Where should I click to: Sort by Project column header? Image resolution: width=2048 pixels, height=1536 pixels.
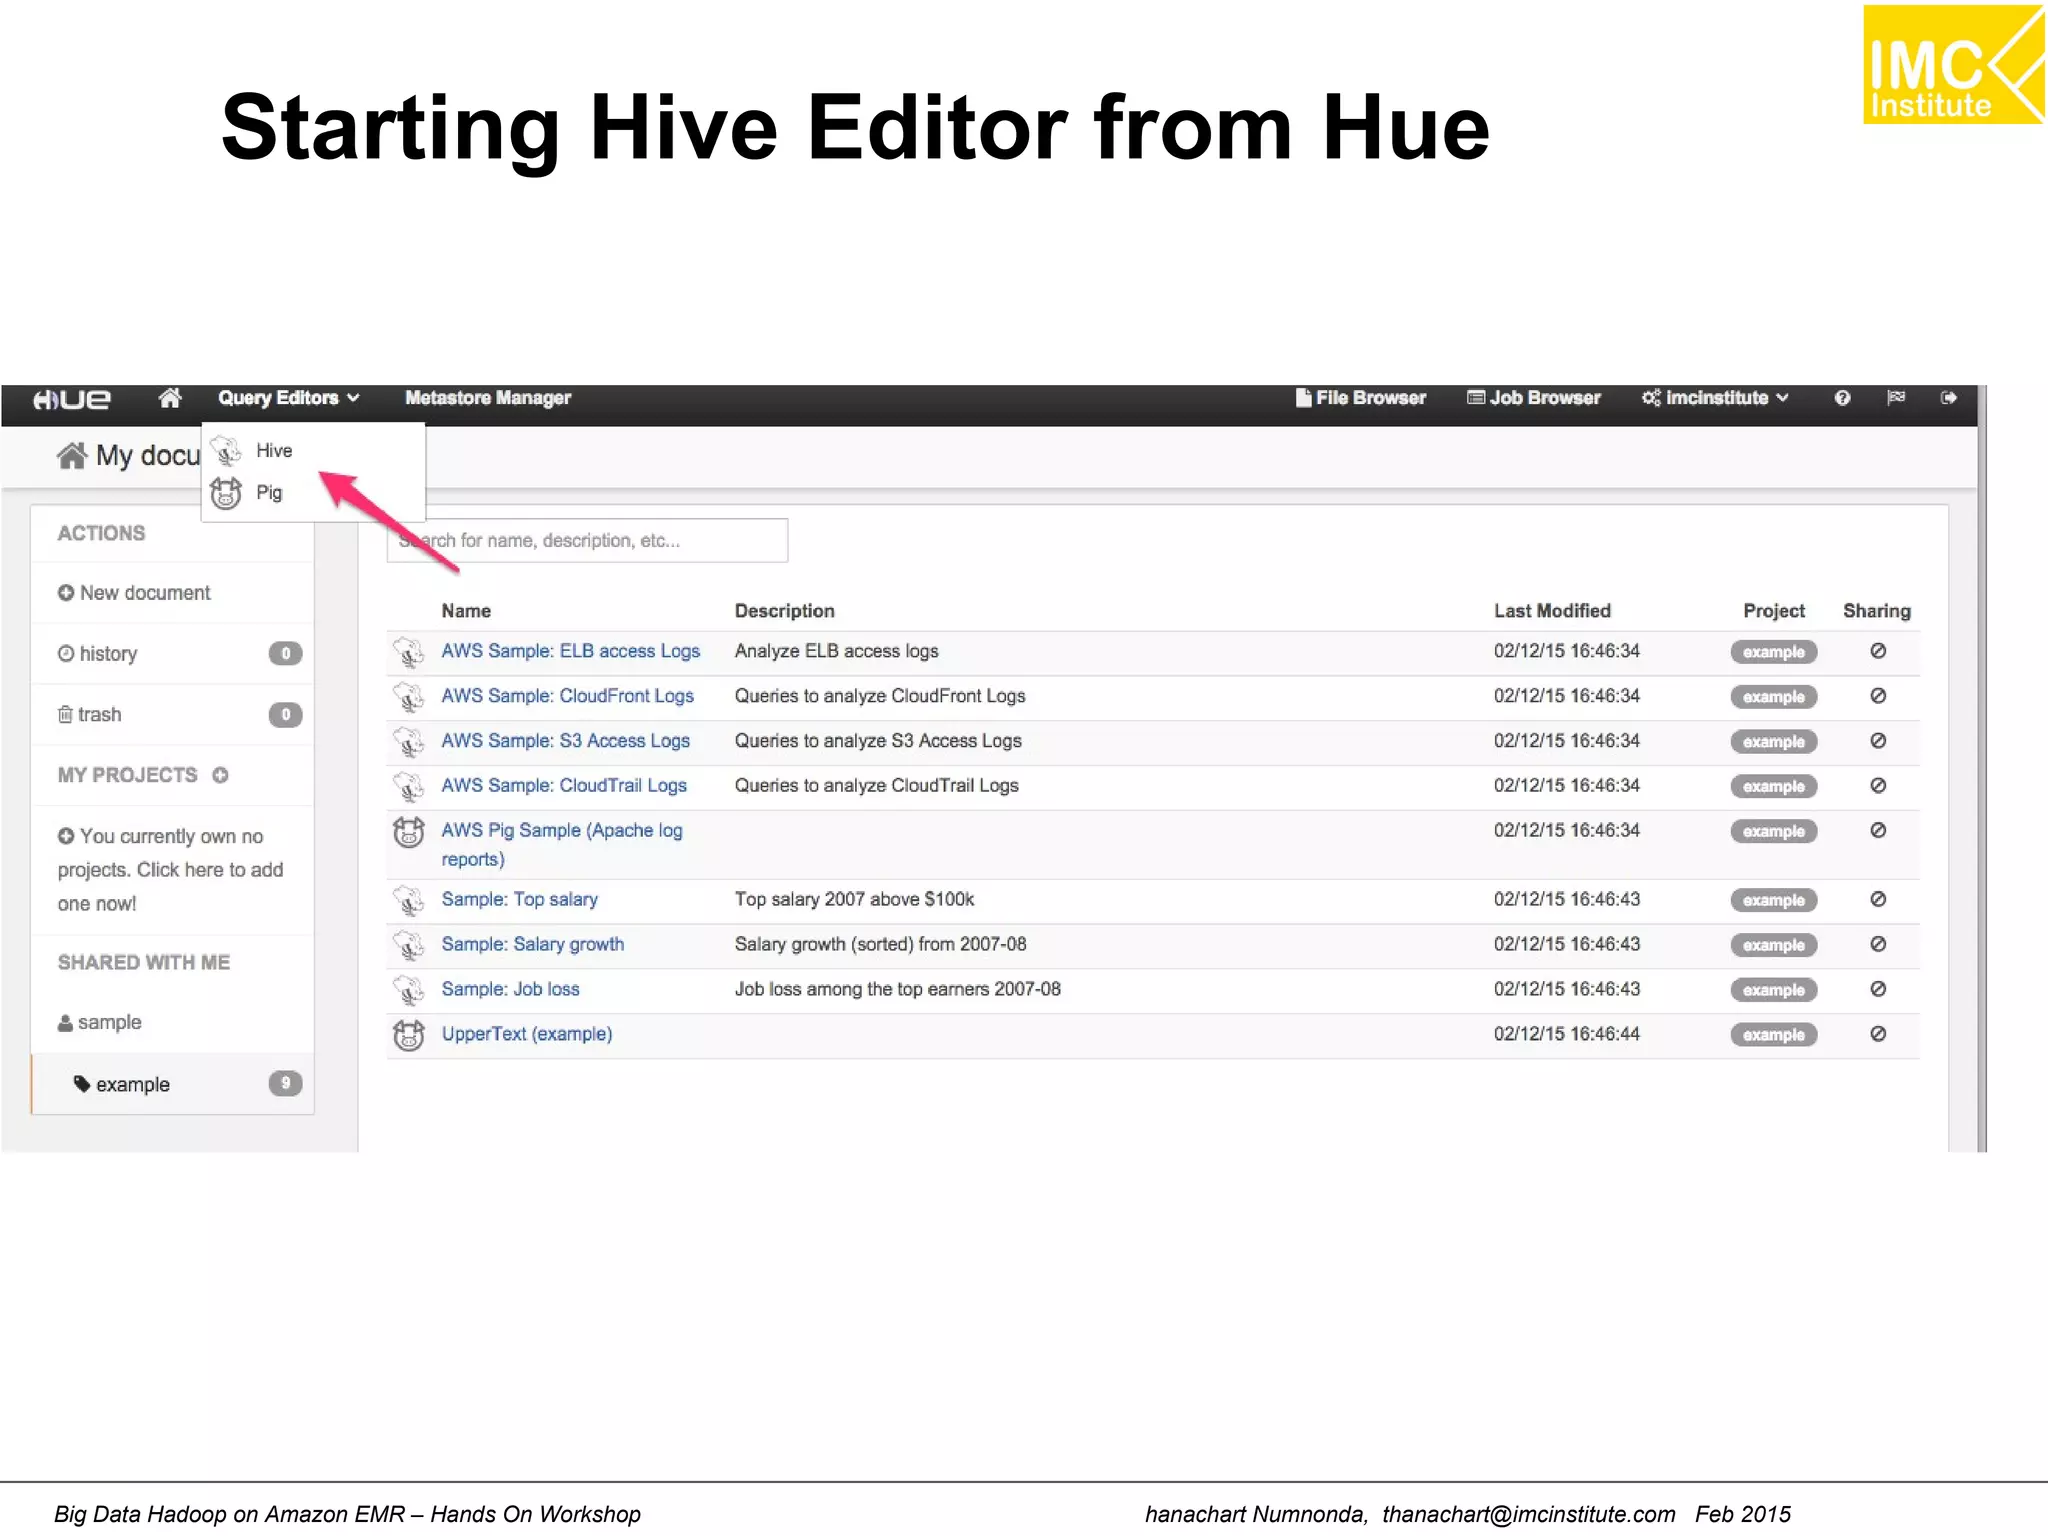(x=1774, y=611)
